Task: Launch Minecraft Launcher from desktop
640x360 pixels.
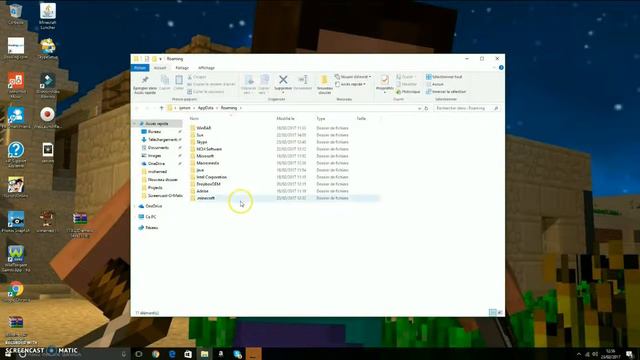Action: [x=48, y=16]
